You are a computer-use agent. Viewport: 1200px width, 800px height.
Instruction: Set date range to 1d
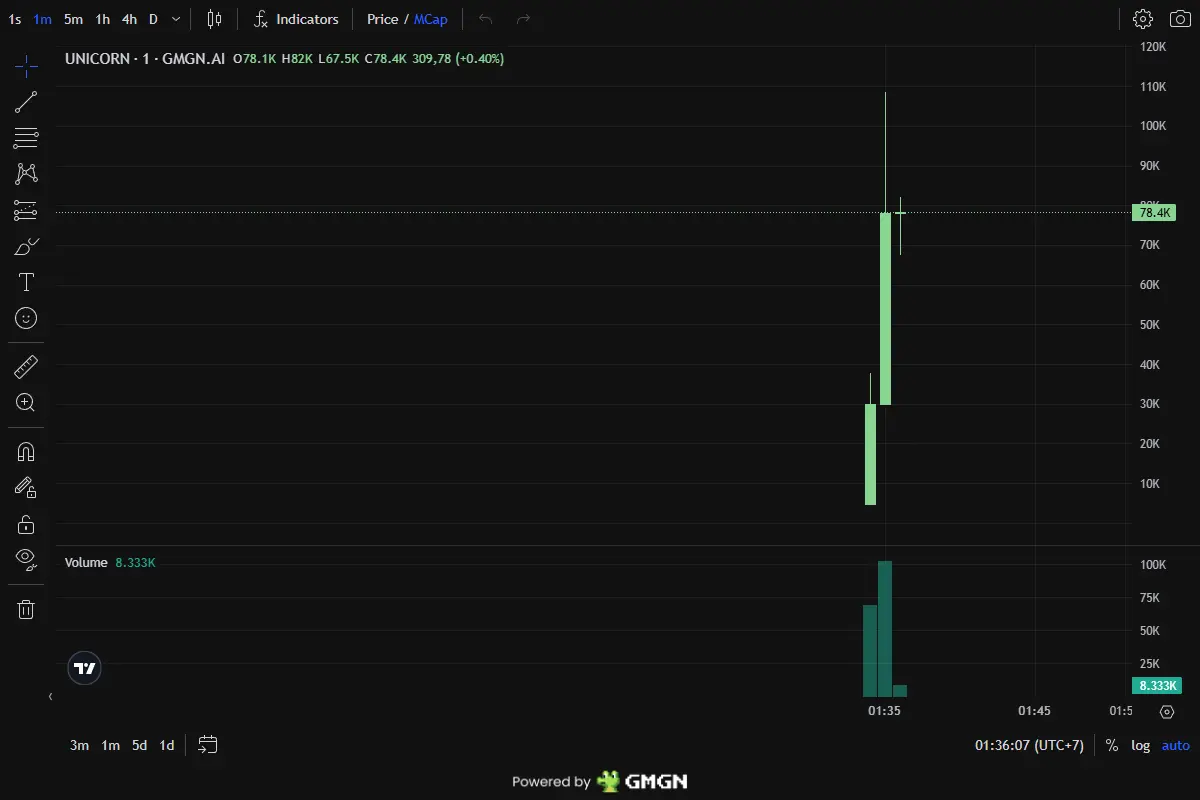(167, 745)
